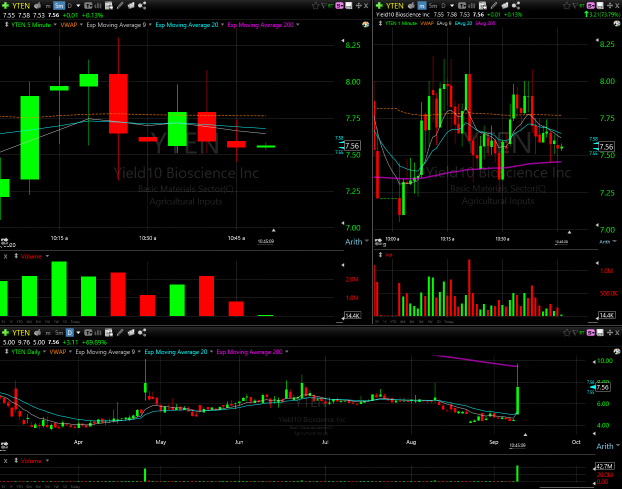Click the studies beaker icon in top-right toolbar

(482, 5)
